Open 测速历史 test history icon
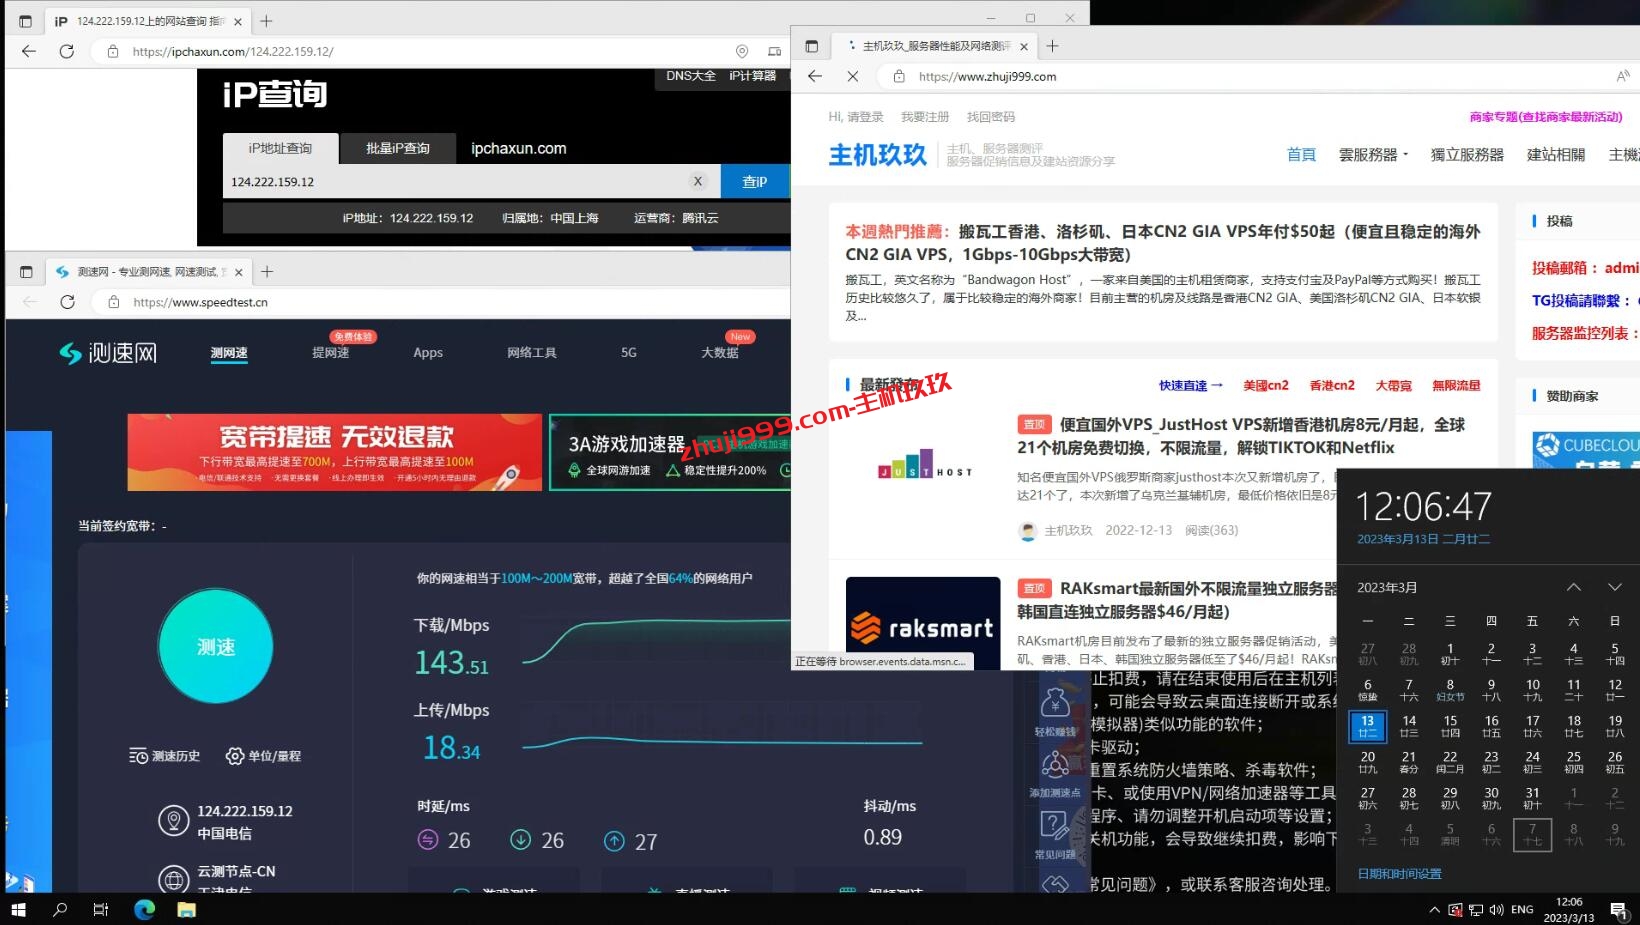This screenshot has width=1640, height=925. tap(138, 756)
